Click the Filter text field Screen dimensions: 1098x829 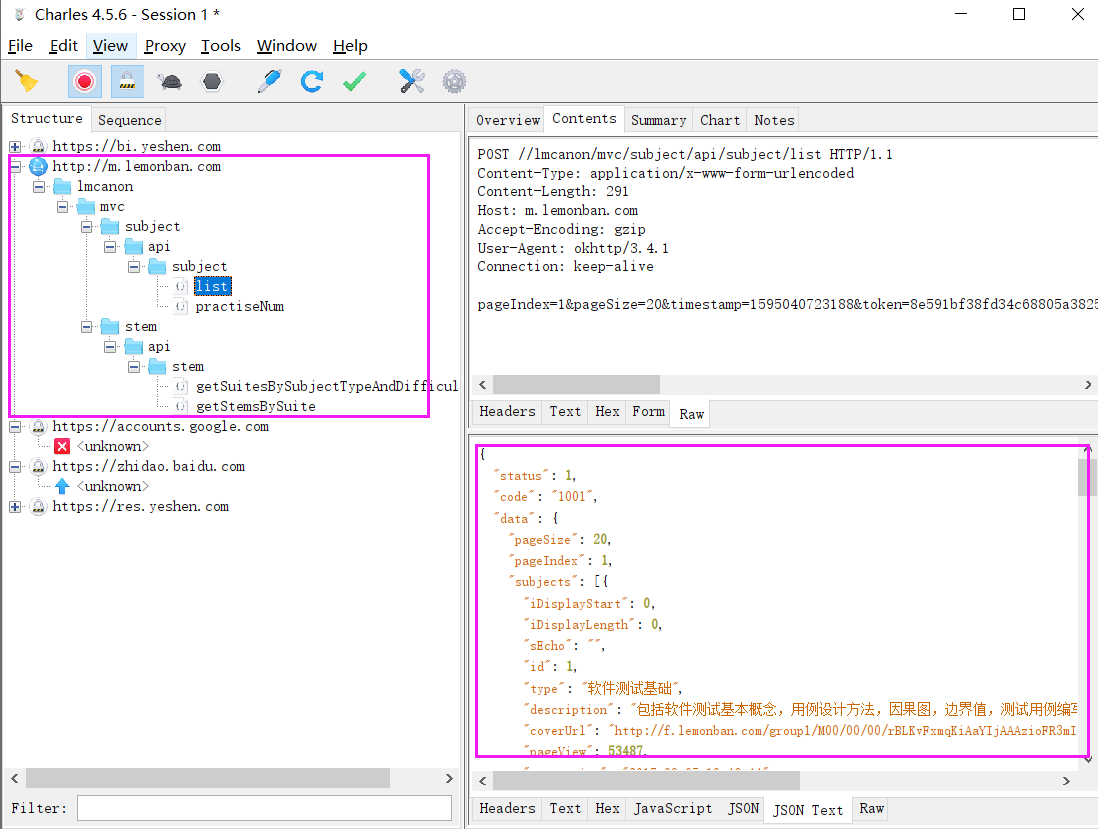pos(264,808)
